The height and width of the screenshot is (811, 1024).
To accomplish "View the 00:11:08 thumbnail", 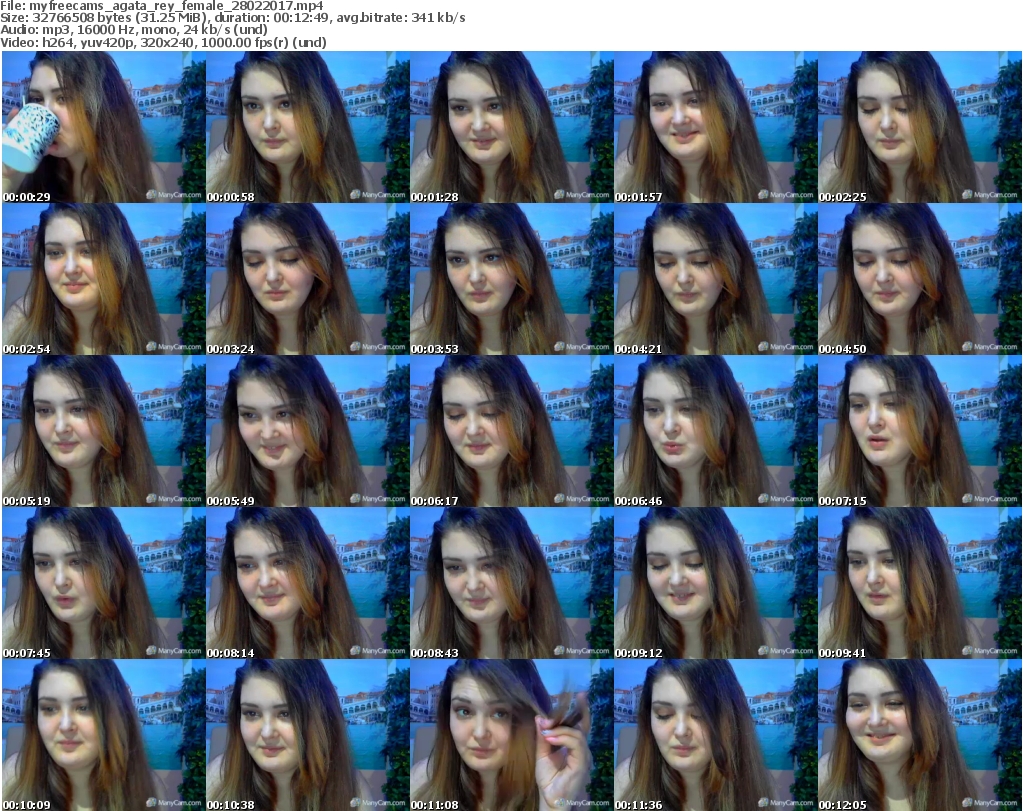I will point(511,735).
